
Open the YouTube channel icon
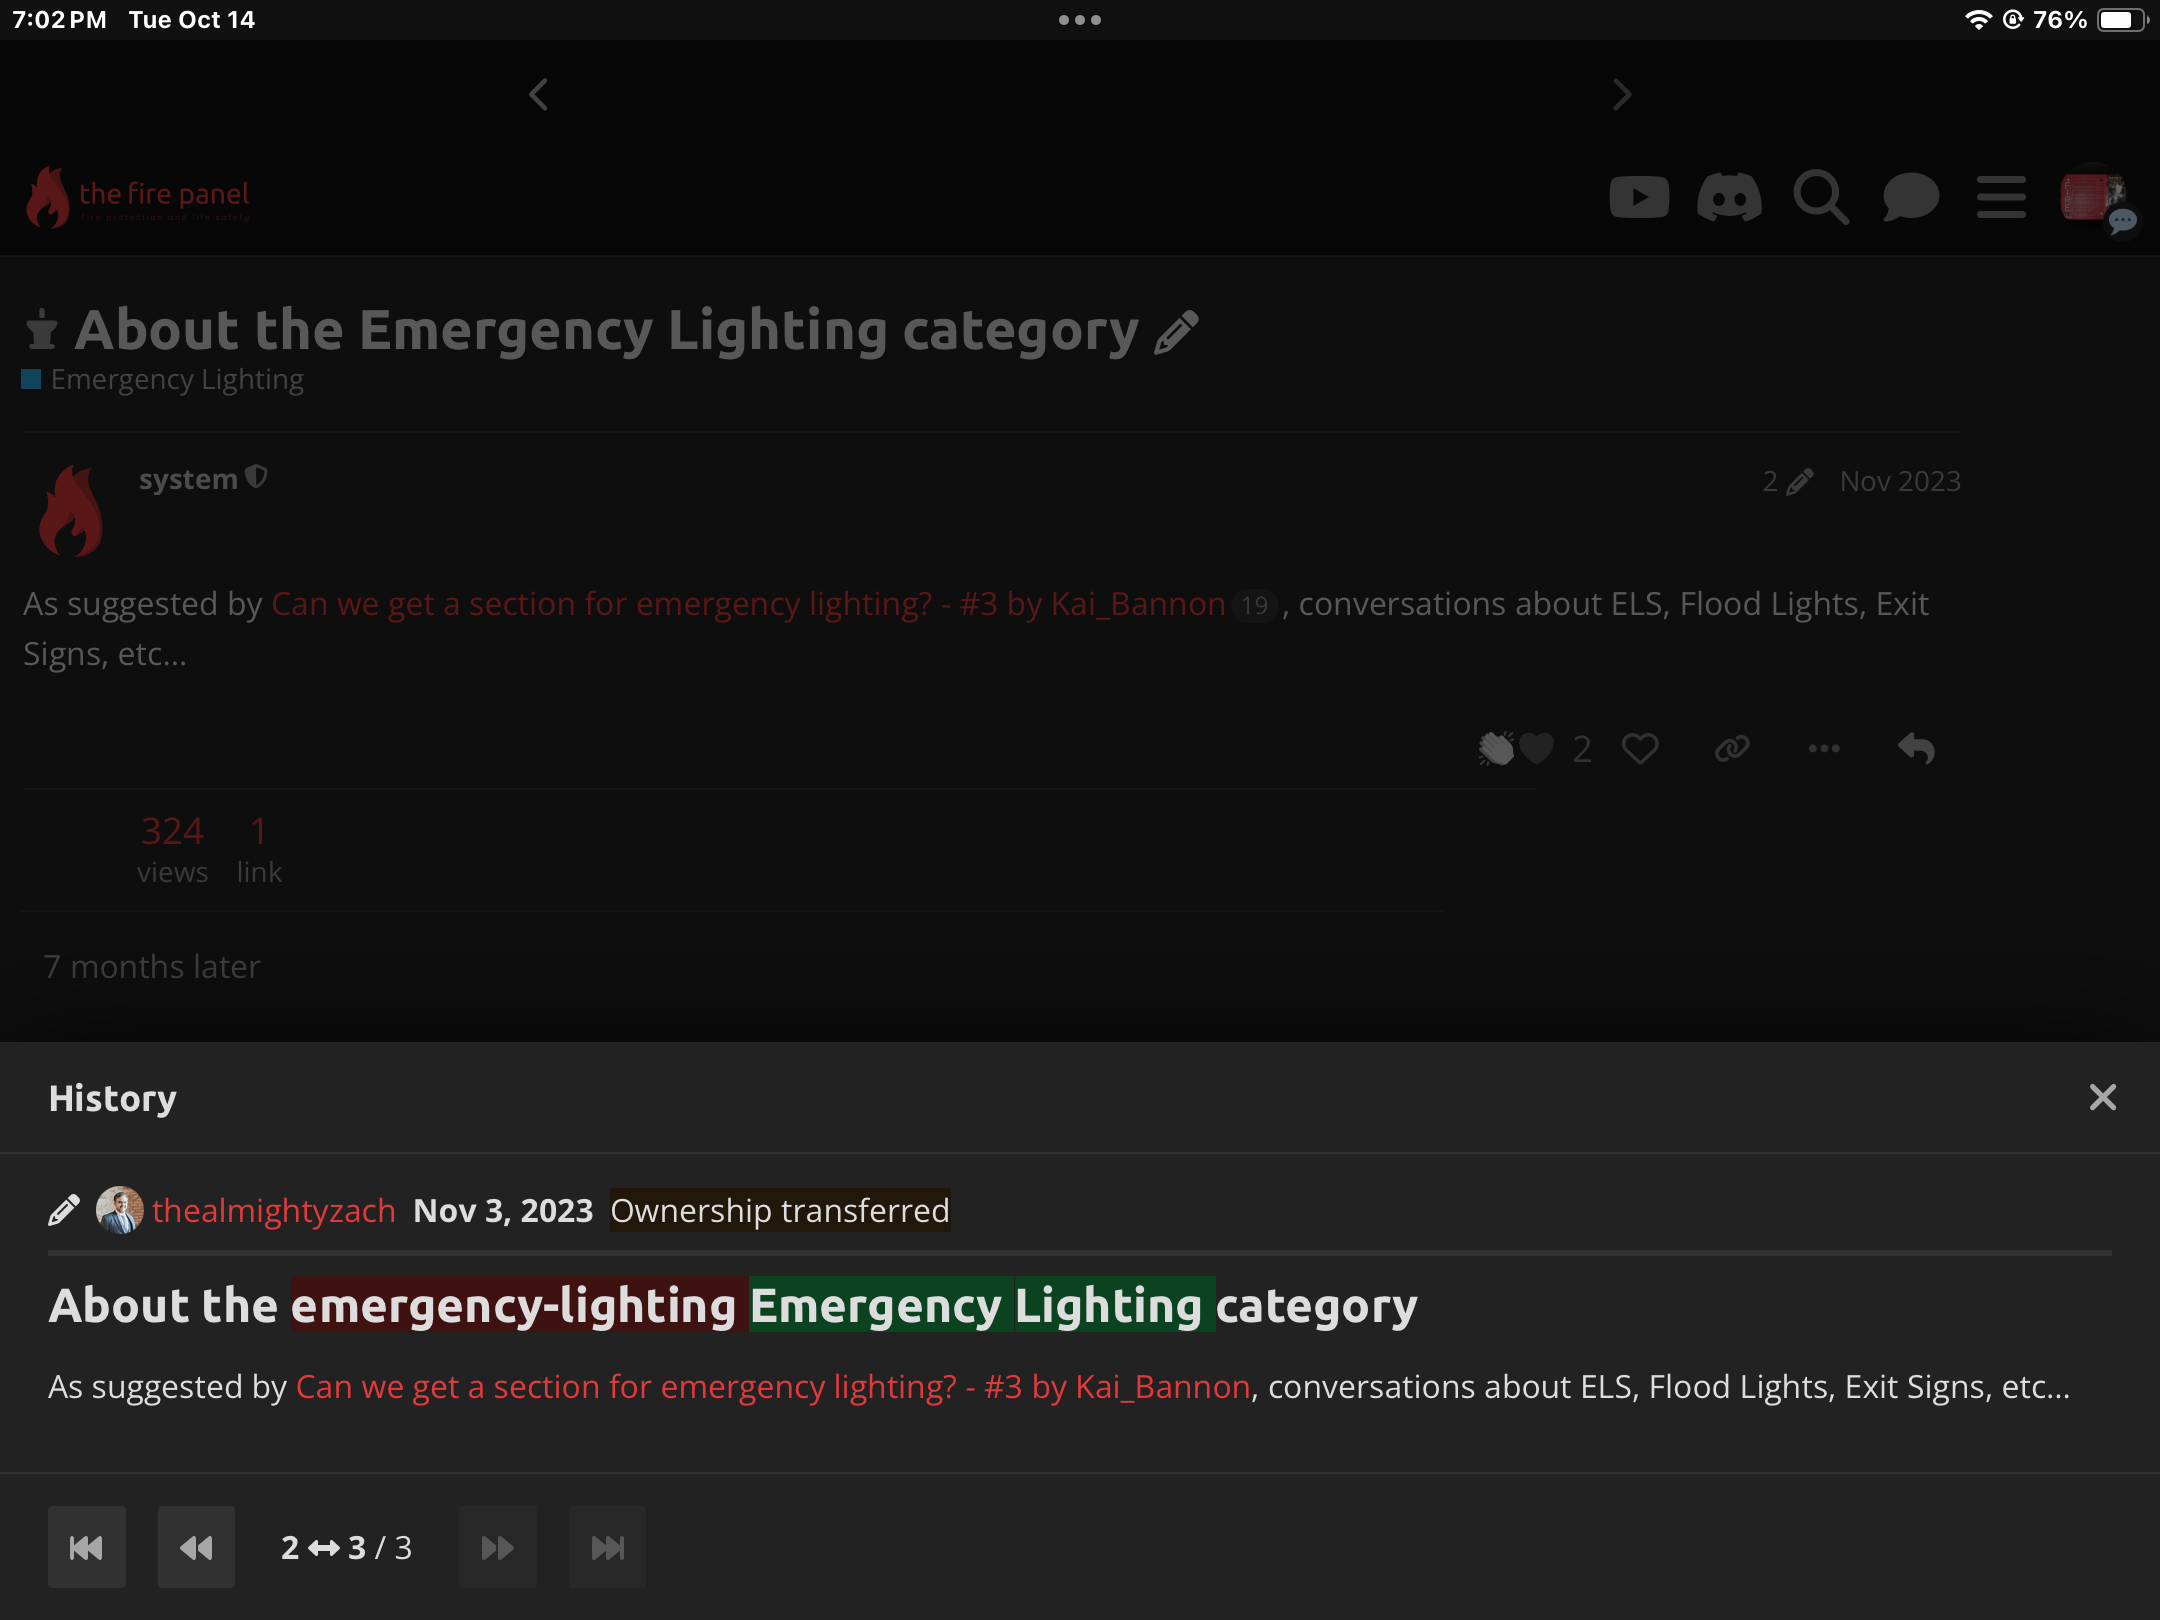(x=1639, y=197)
